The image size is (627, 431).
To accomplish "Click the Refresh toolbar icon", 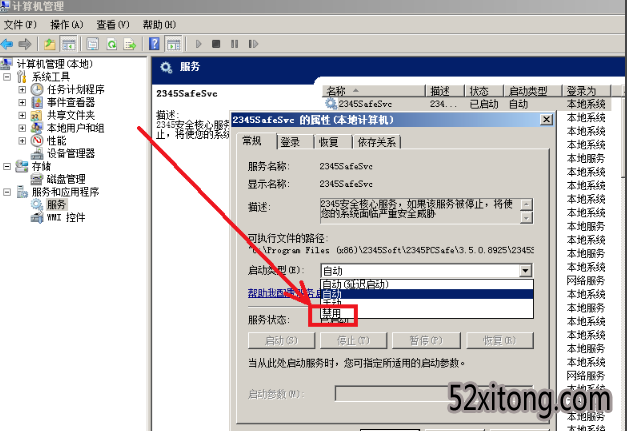I will 112,44.
